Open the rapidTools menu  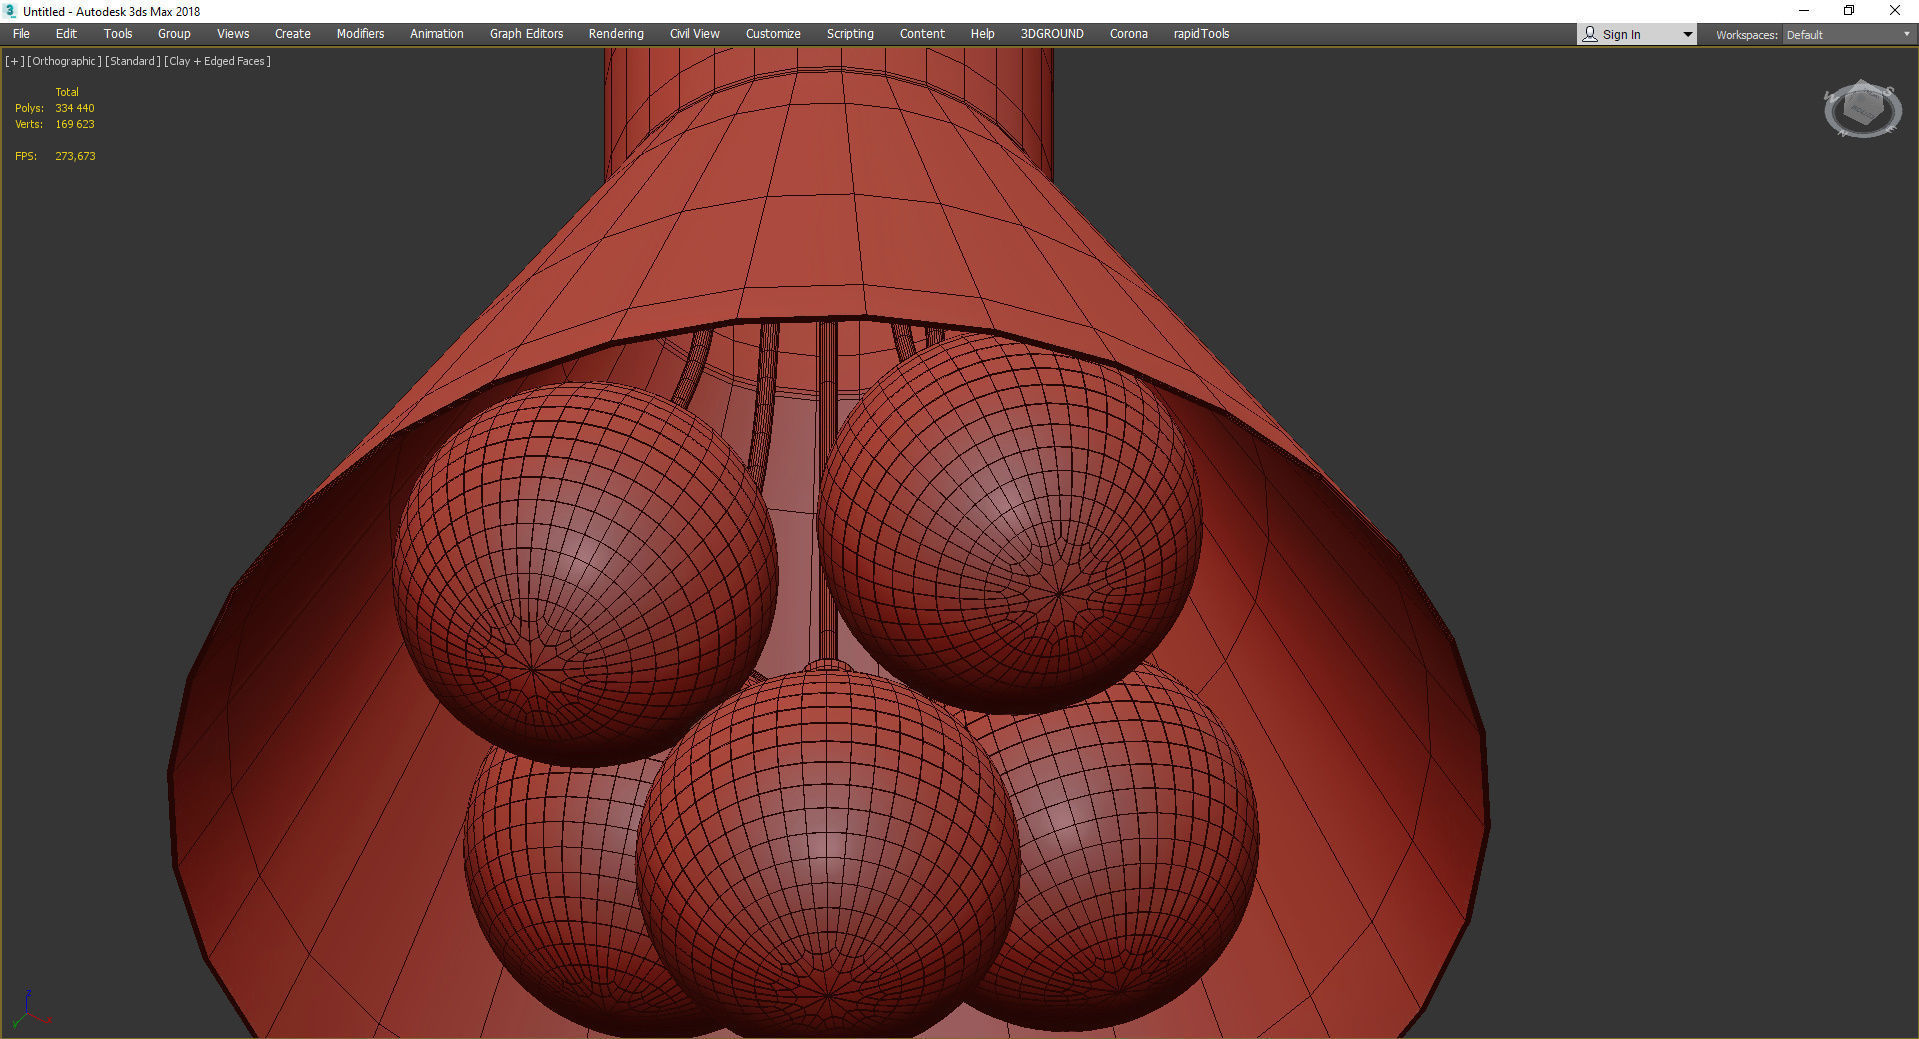pos(1201,34)
